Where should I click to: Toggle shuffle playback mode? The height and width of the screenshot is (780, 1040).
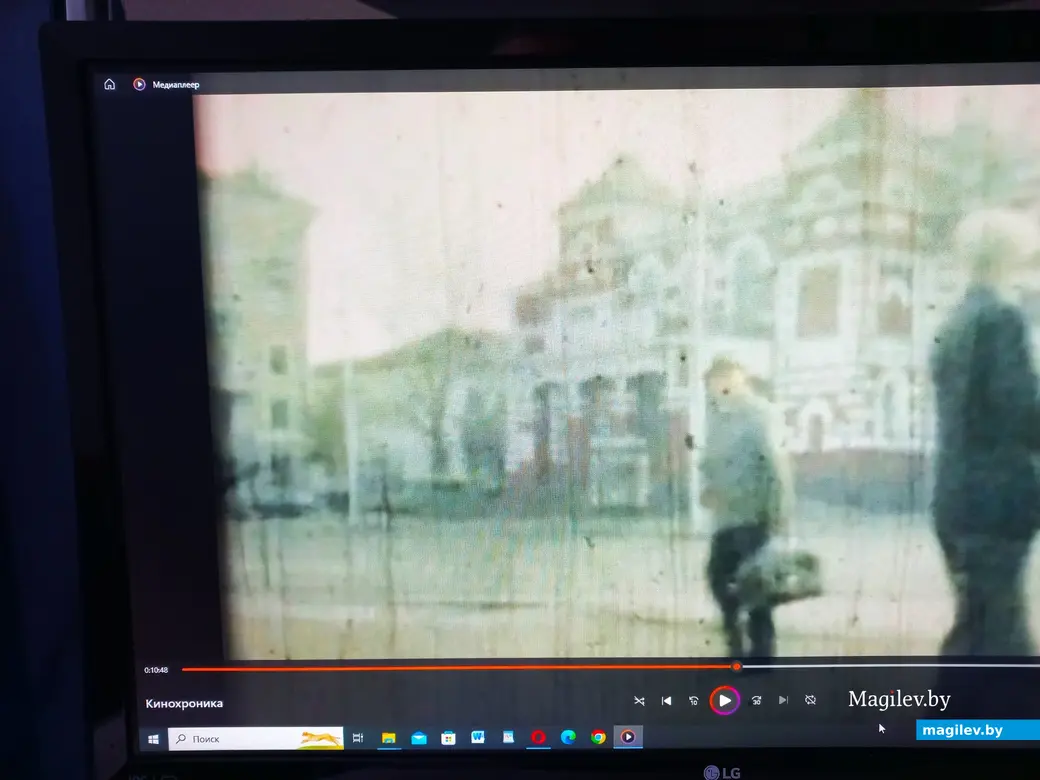point(639,701)
